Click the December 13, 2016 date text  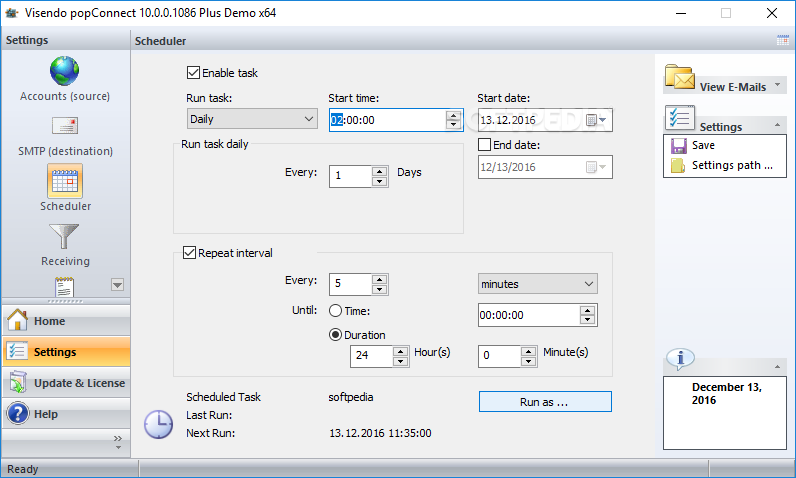(726, 393)
